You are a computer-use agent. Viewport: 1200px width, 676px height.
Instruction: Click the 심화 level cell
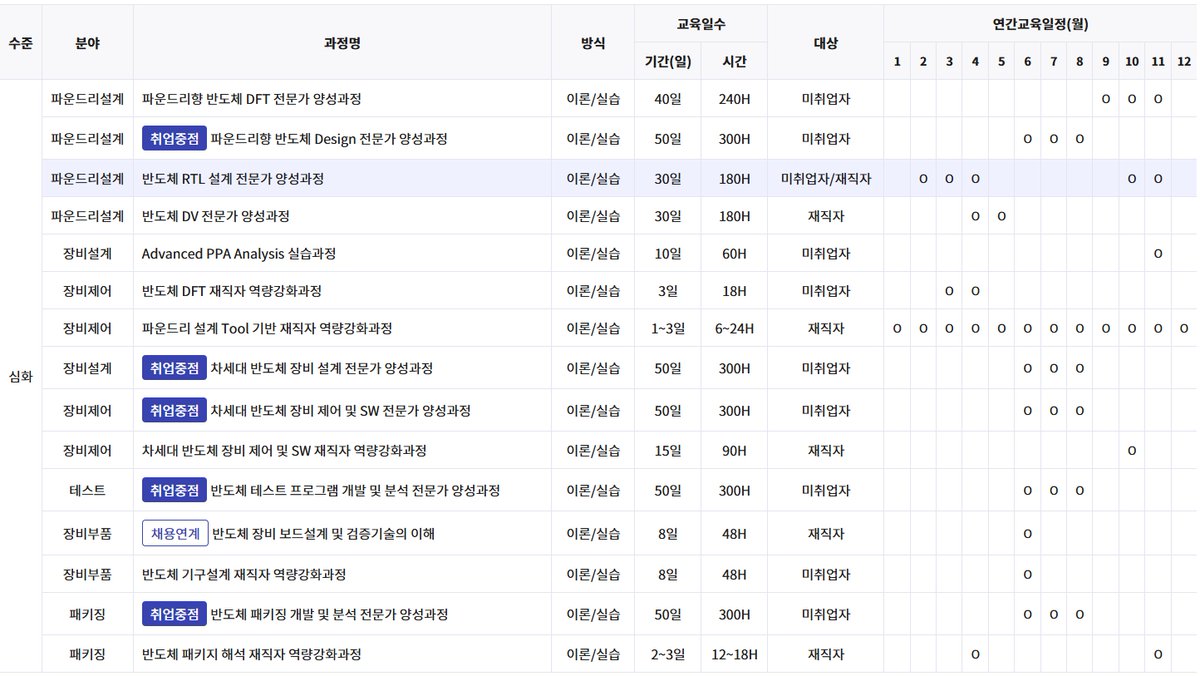point(20,377)
